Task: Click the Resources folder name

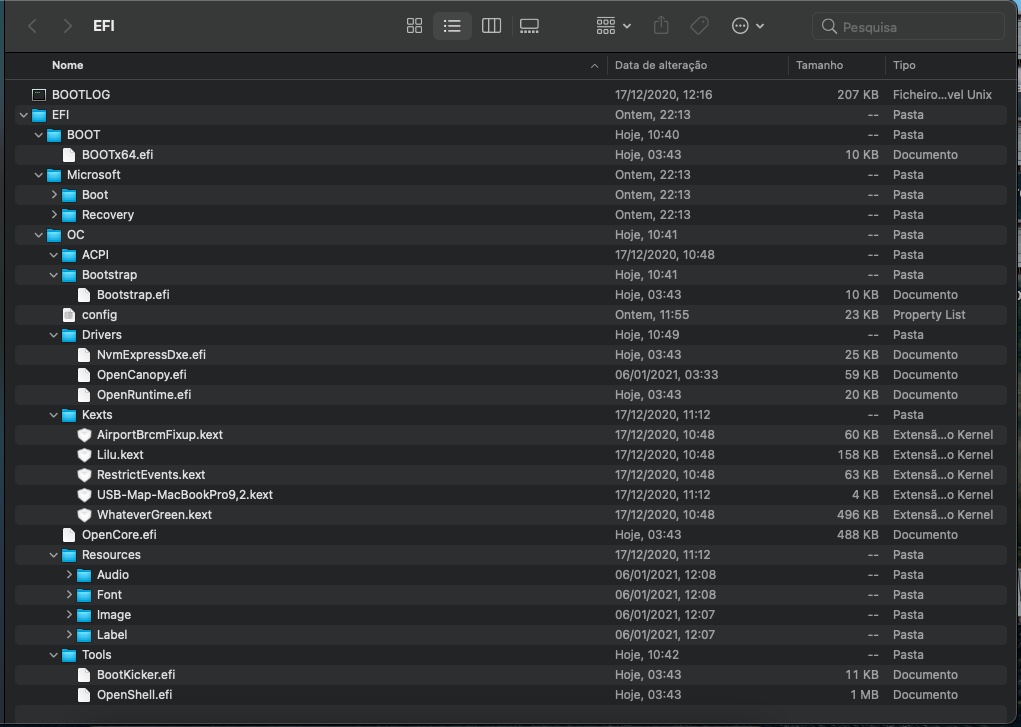Action: tap(111, 555)
